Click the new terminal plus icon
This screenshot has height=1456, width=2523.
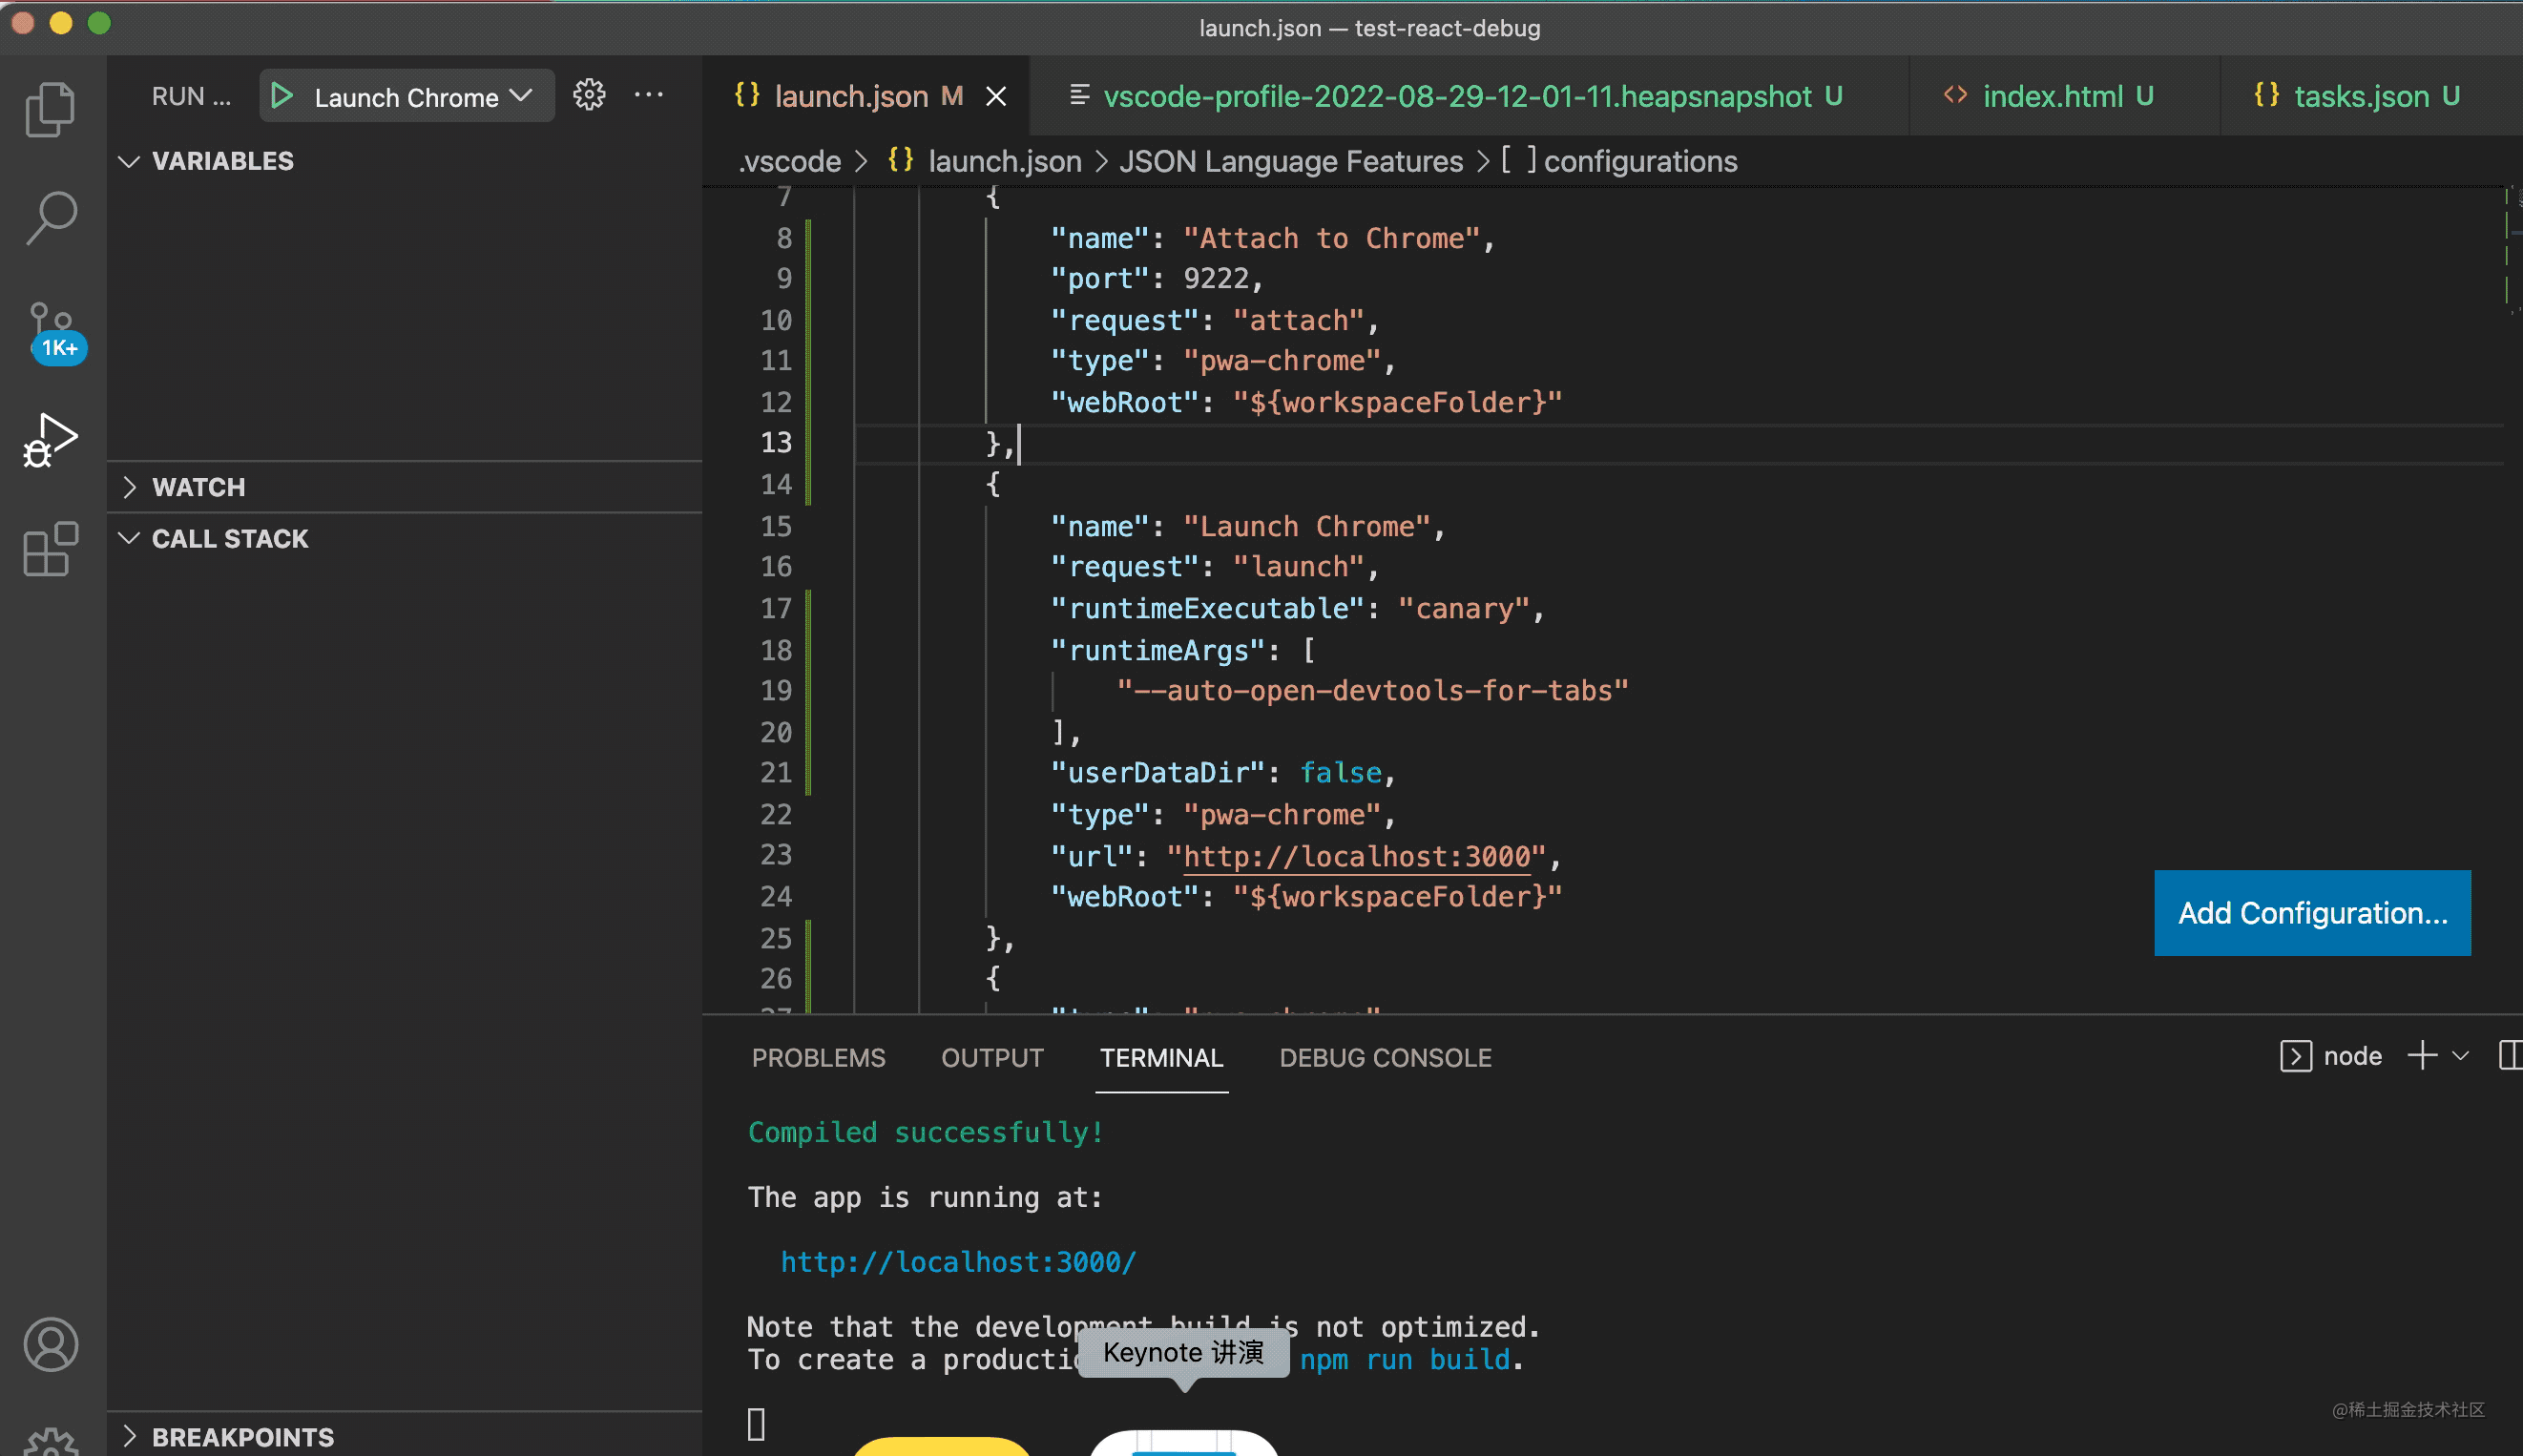pos(2421,1056)
